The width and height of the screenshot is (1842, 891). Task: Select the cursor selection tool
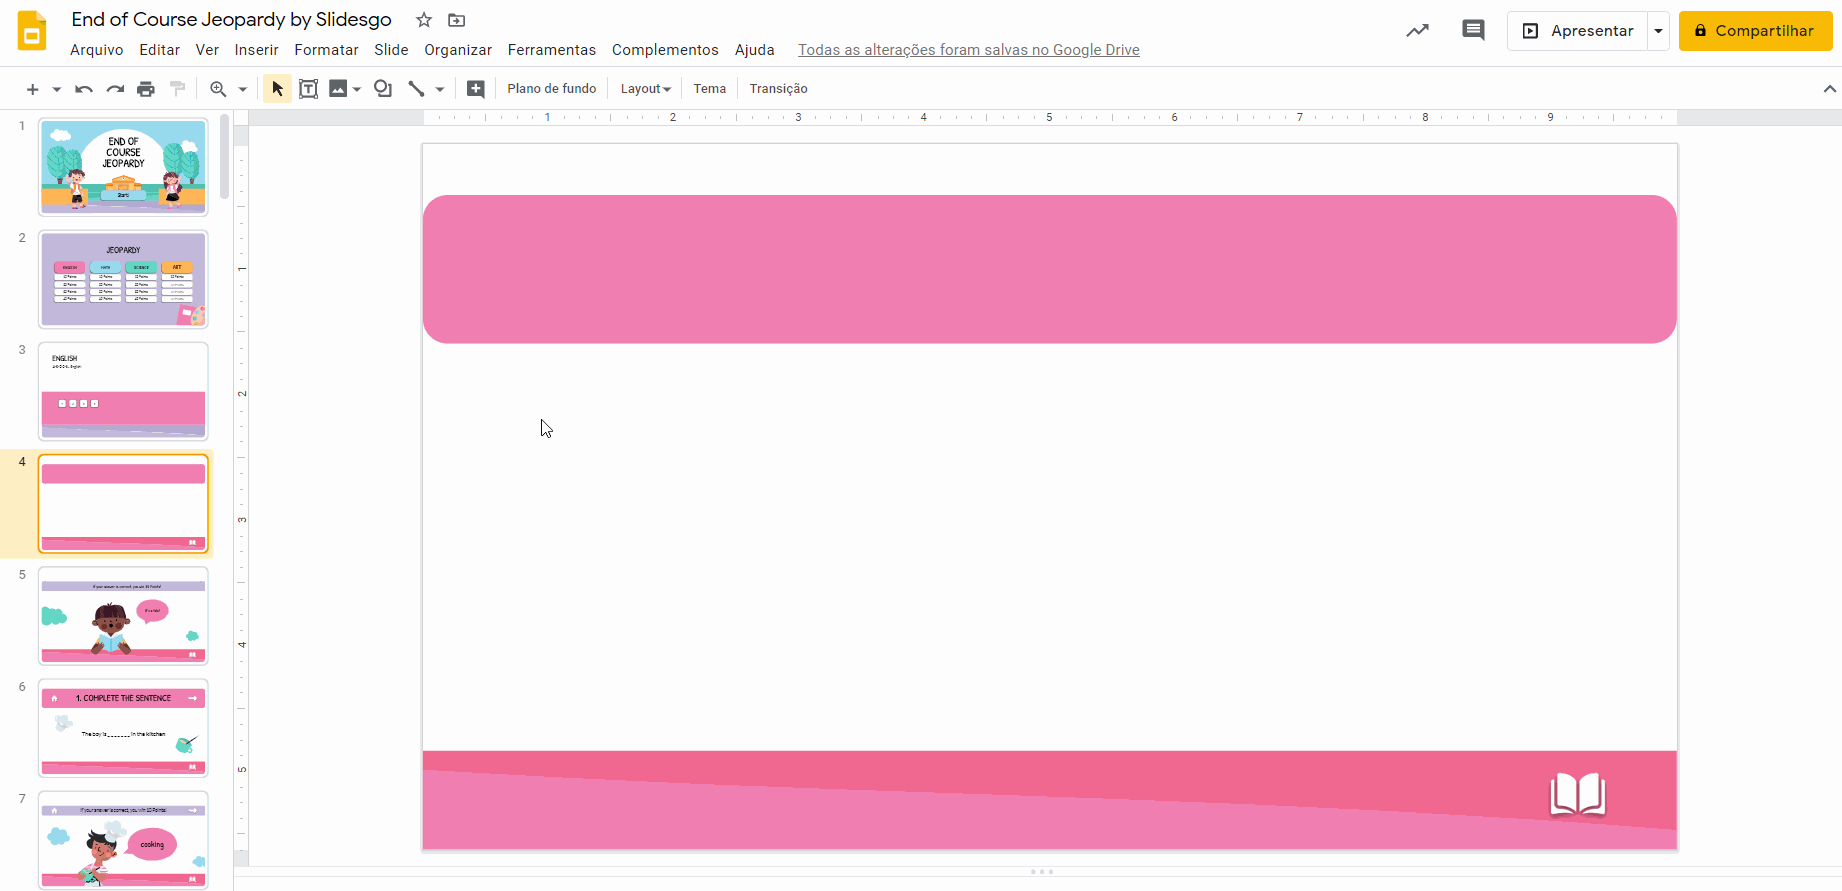[277, 89]
